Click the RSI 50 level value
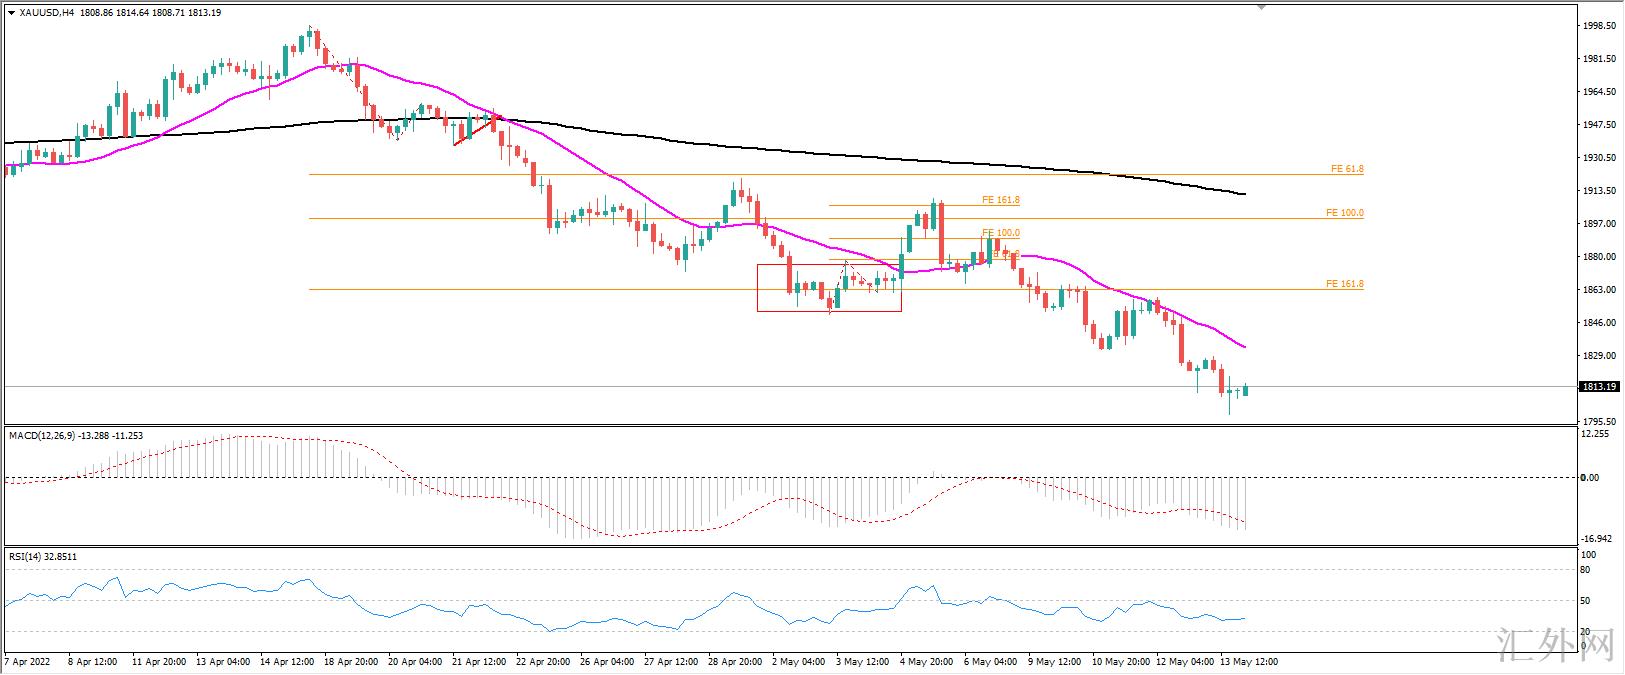 point(1586,600)
